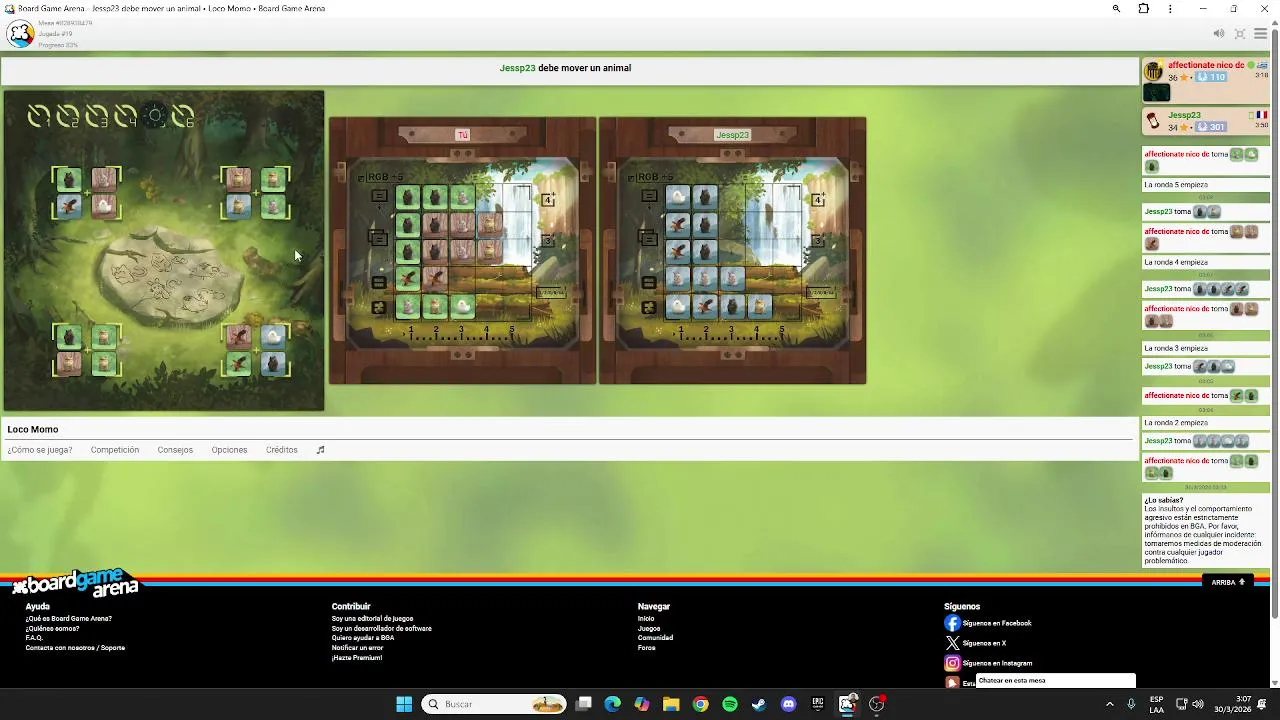The image size is (1280, 720).
Task: Click the white duck in Jessp23 board top row
Action: pos(678,197)
